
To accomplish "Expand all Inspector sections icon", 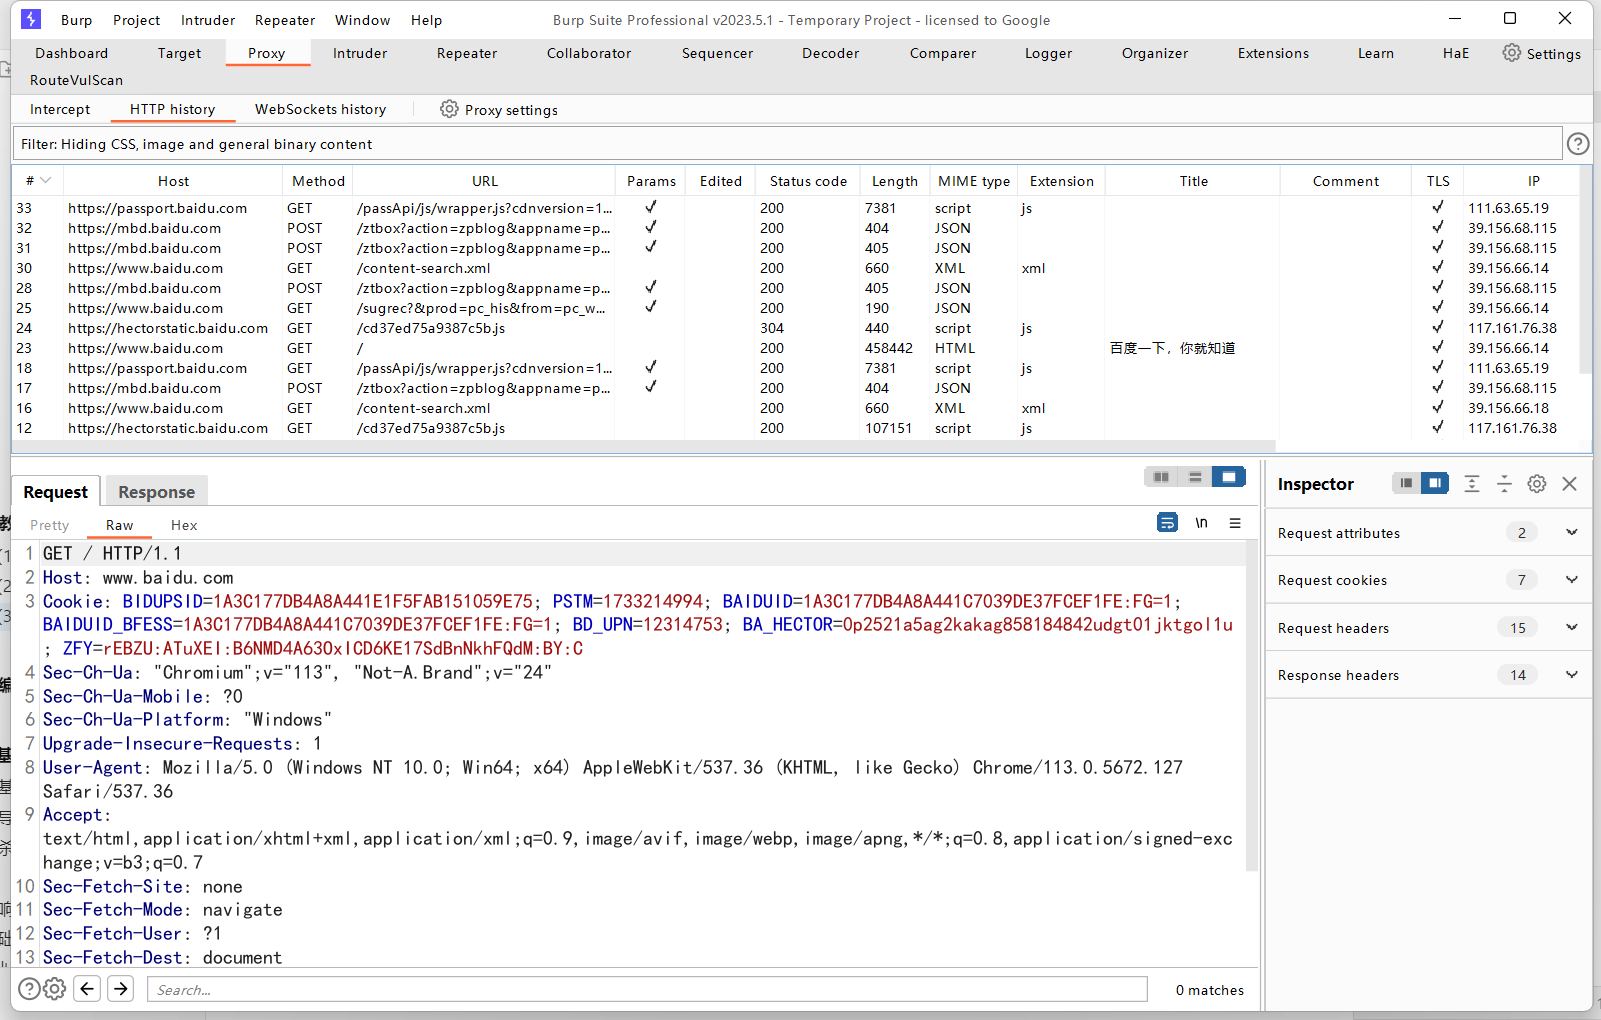I will [1472, 484].
